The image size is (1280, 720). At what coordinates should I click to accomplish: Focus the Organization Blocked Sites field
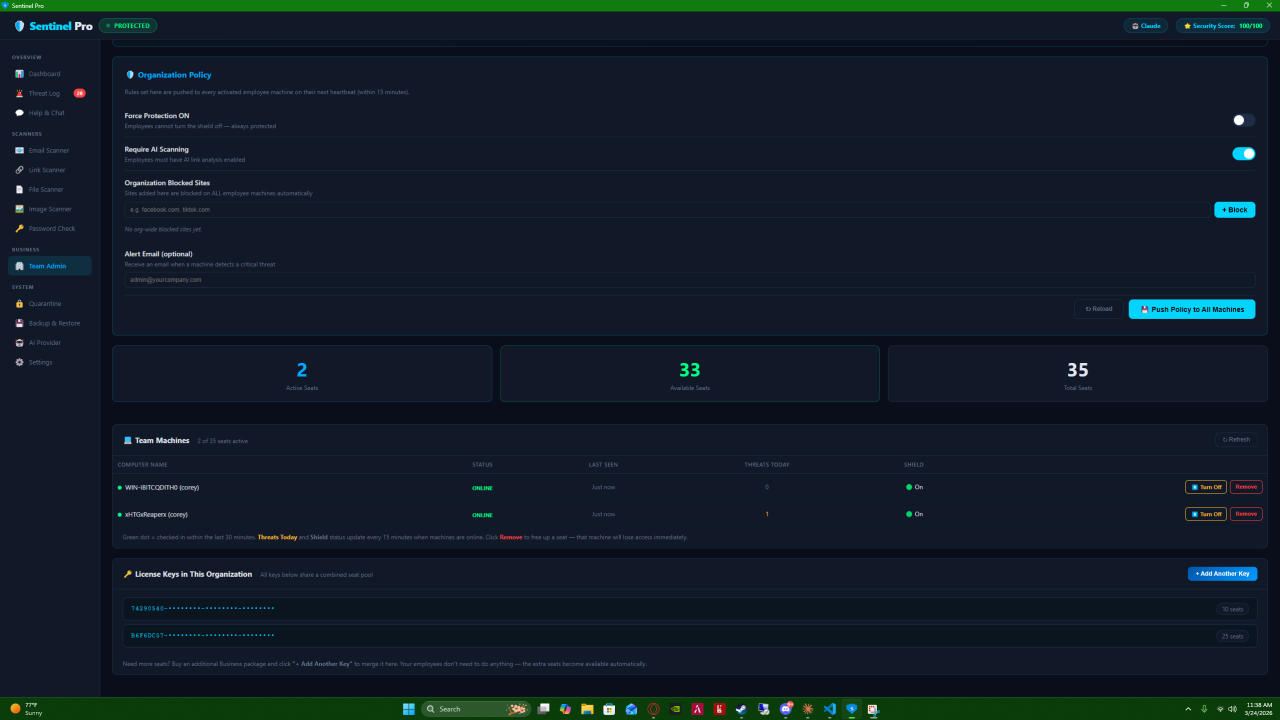(667, 210)
